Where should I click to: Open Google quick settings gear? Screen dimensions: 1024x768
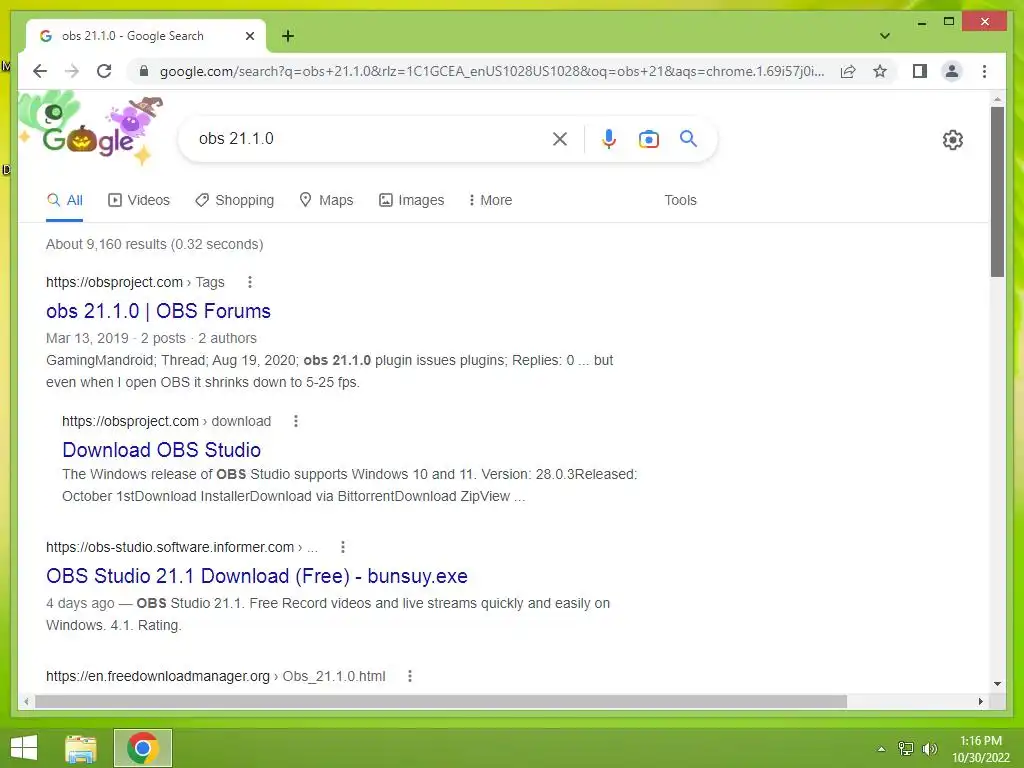point(952,140)
